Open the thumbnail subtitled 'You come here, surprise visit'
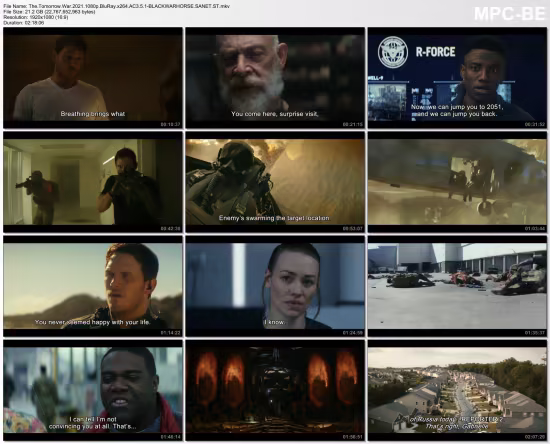 275,78
